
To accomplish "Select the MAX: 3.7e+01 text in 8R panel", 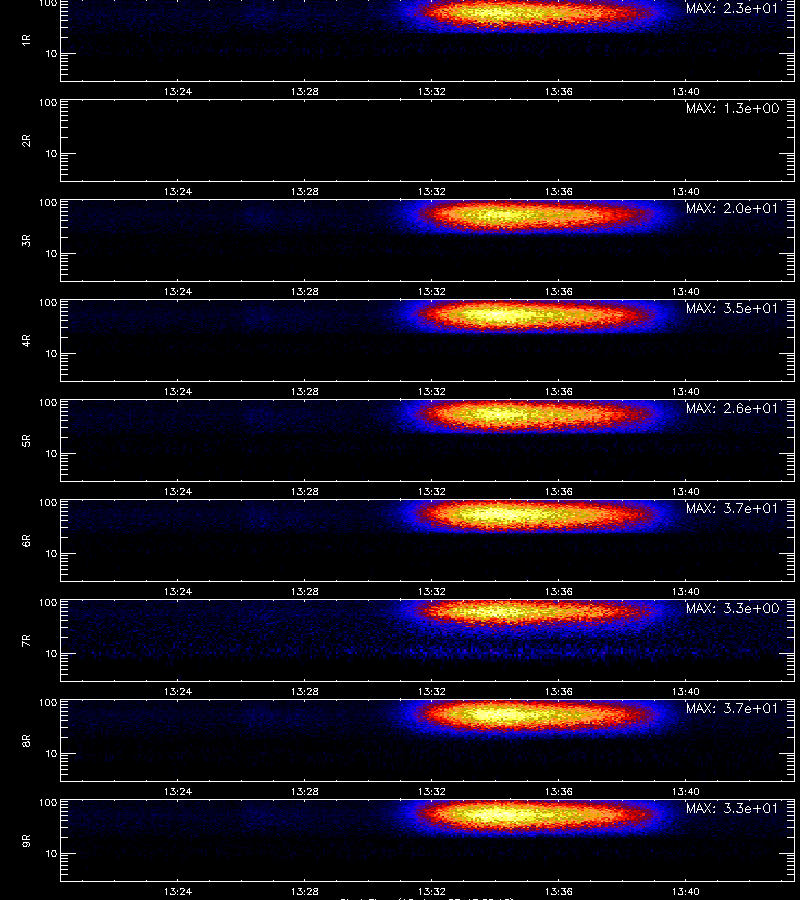I will pyautogui.click(x=732, y=708).
